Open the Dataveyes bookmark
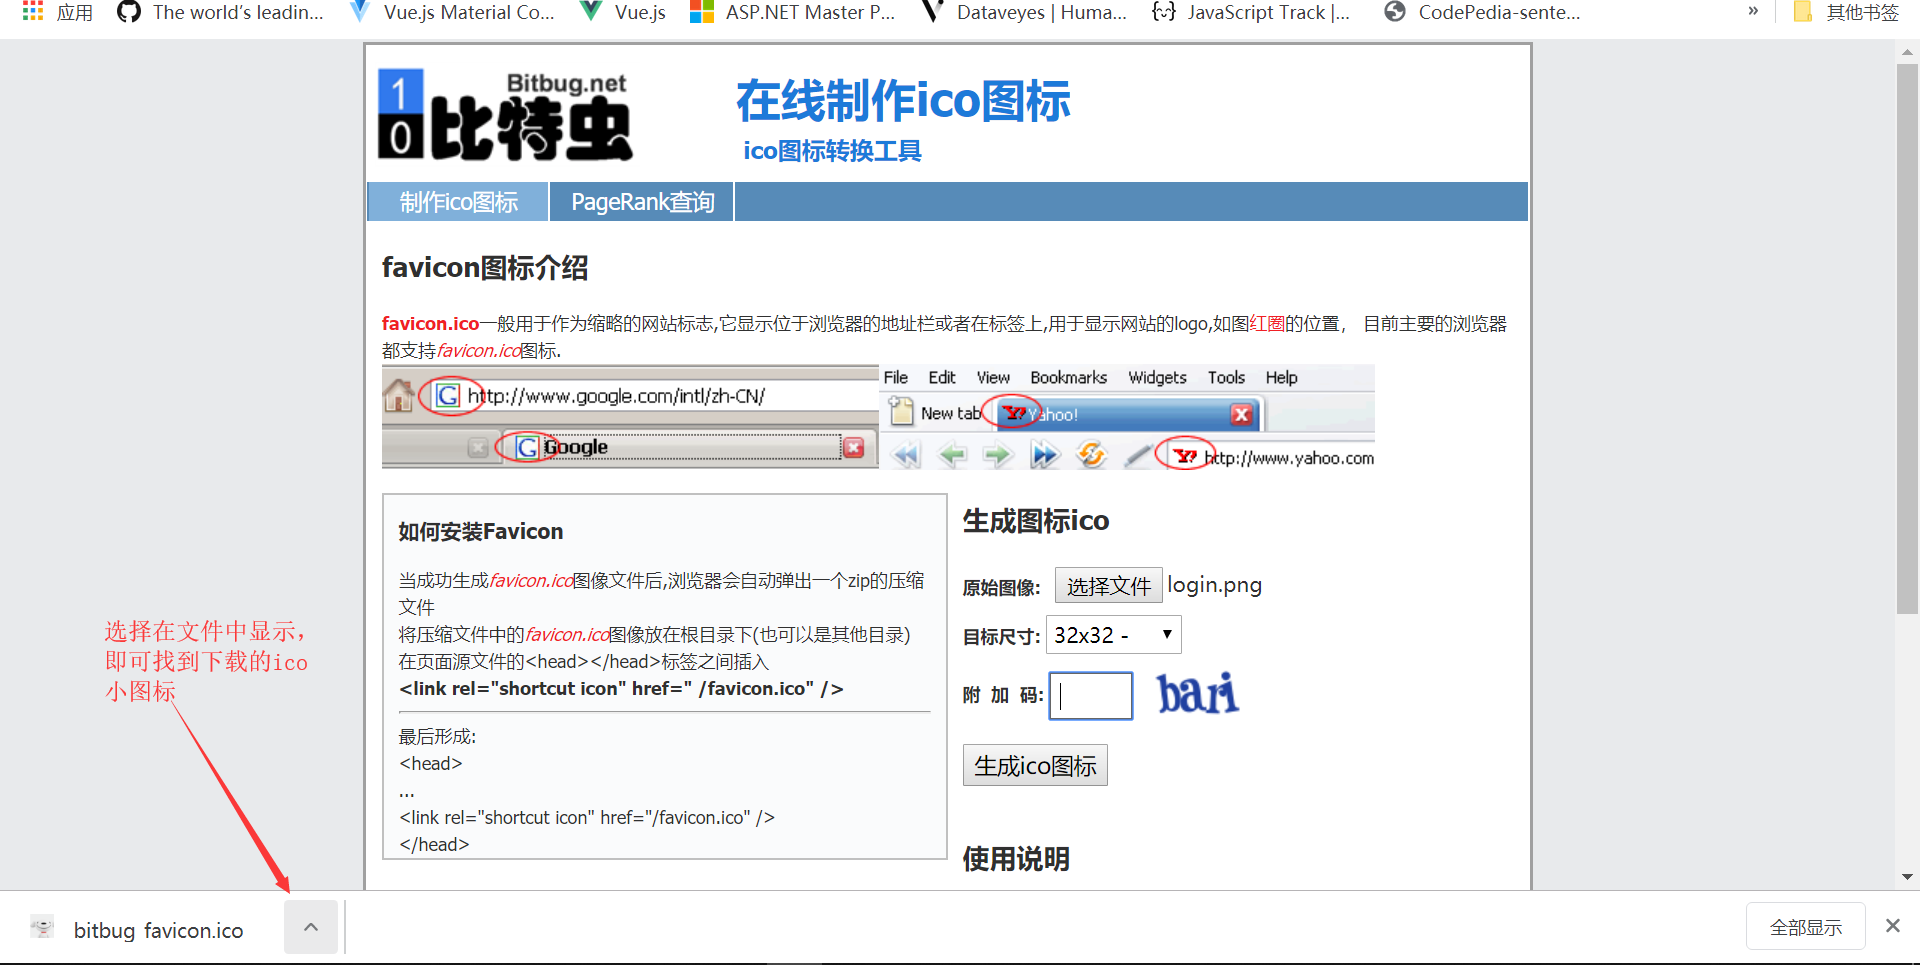This screenshot has width=1920, height=965. (1022, 12)
